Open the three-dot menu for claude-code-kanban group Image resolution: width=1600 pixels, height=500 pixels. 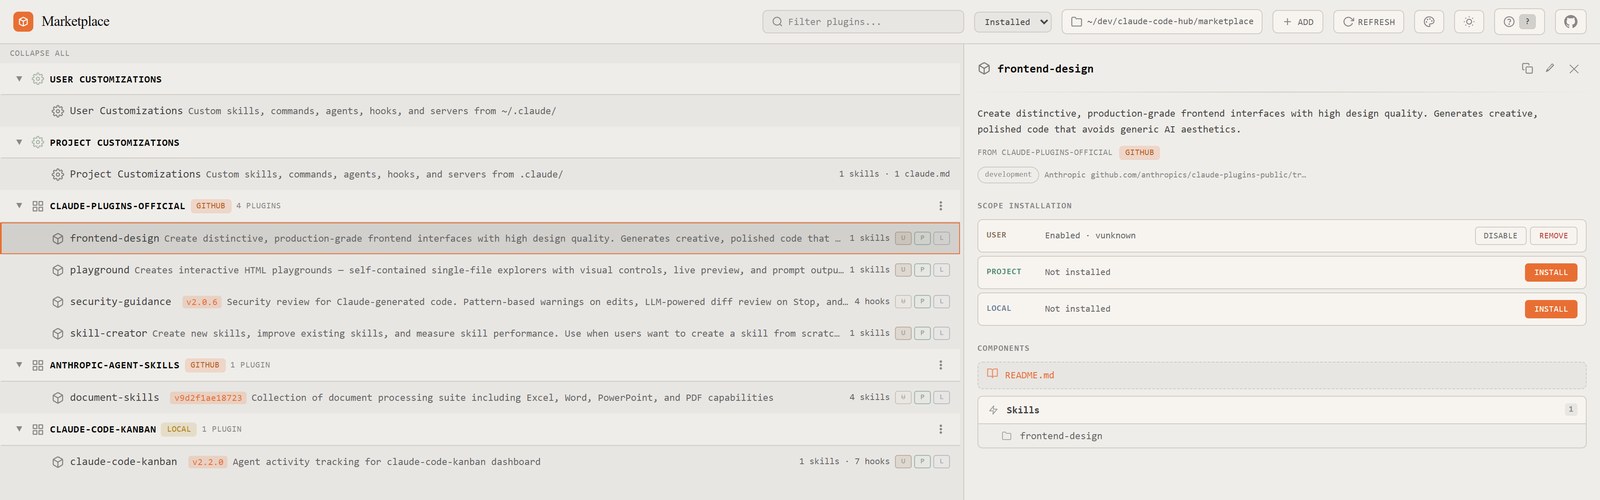pos(941,429)
